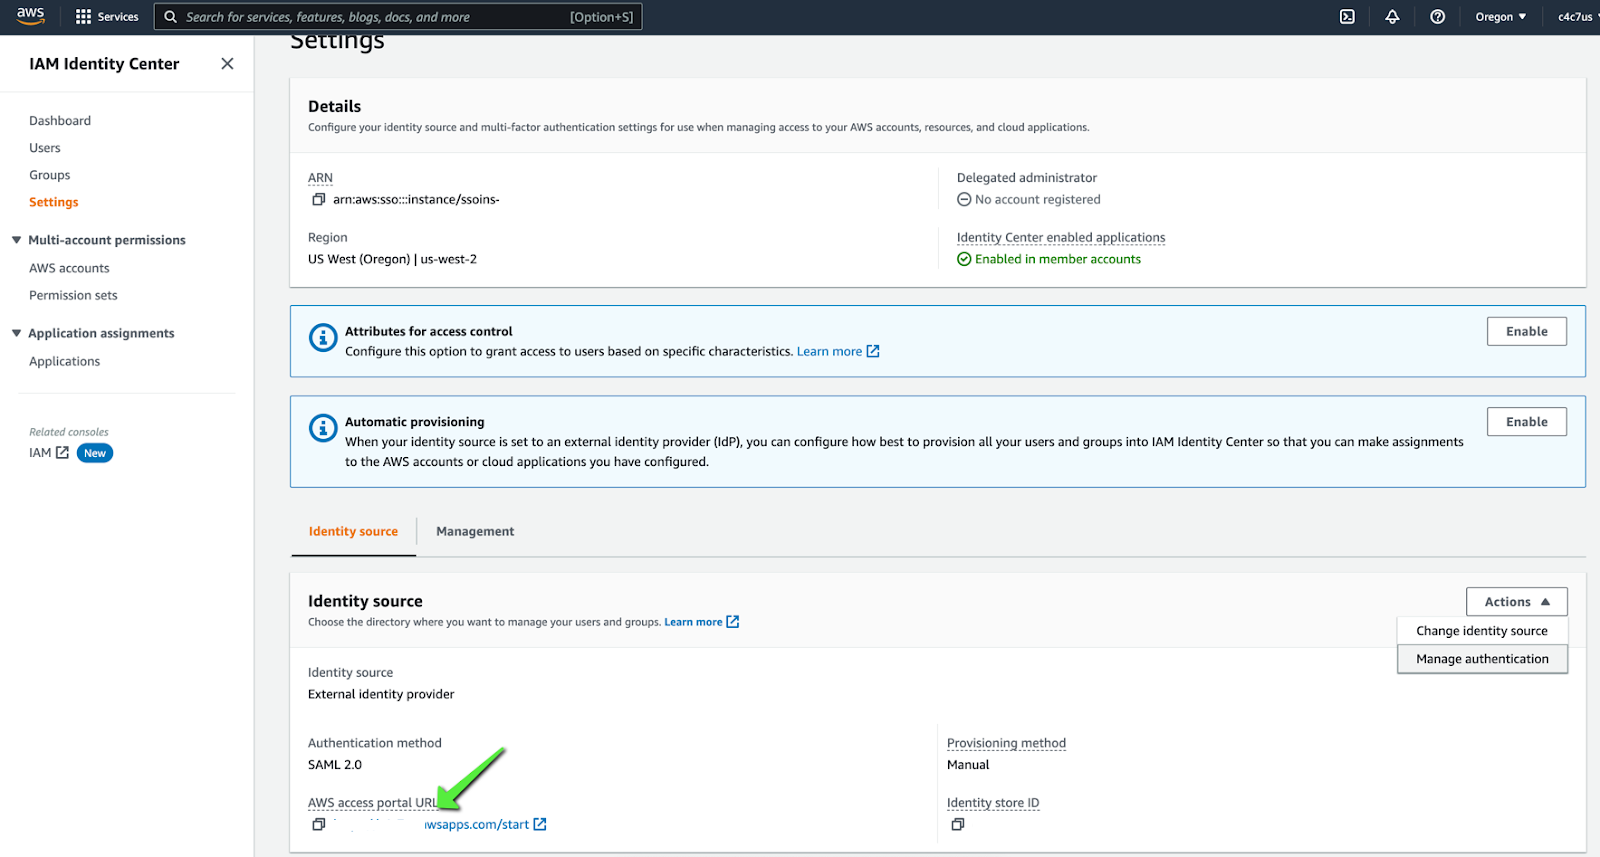The width and height of the screenshot is (1600, 857).
Task: Launch CloudShell from the top bar
Action: click(1347, 17)
